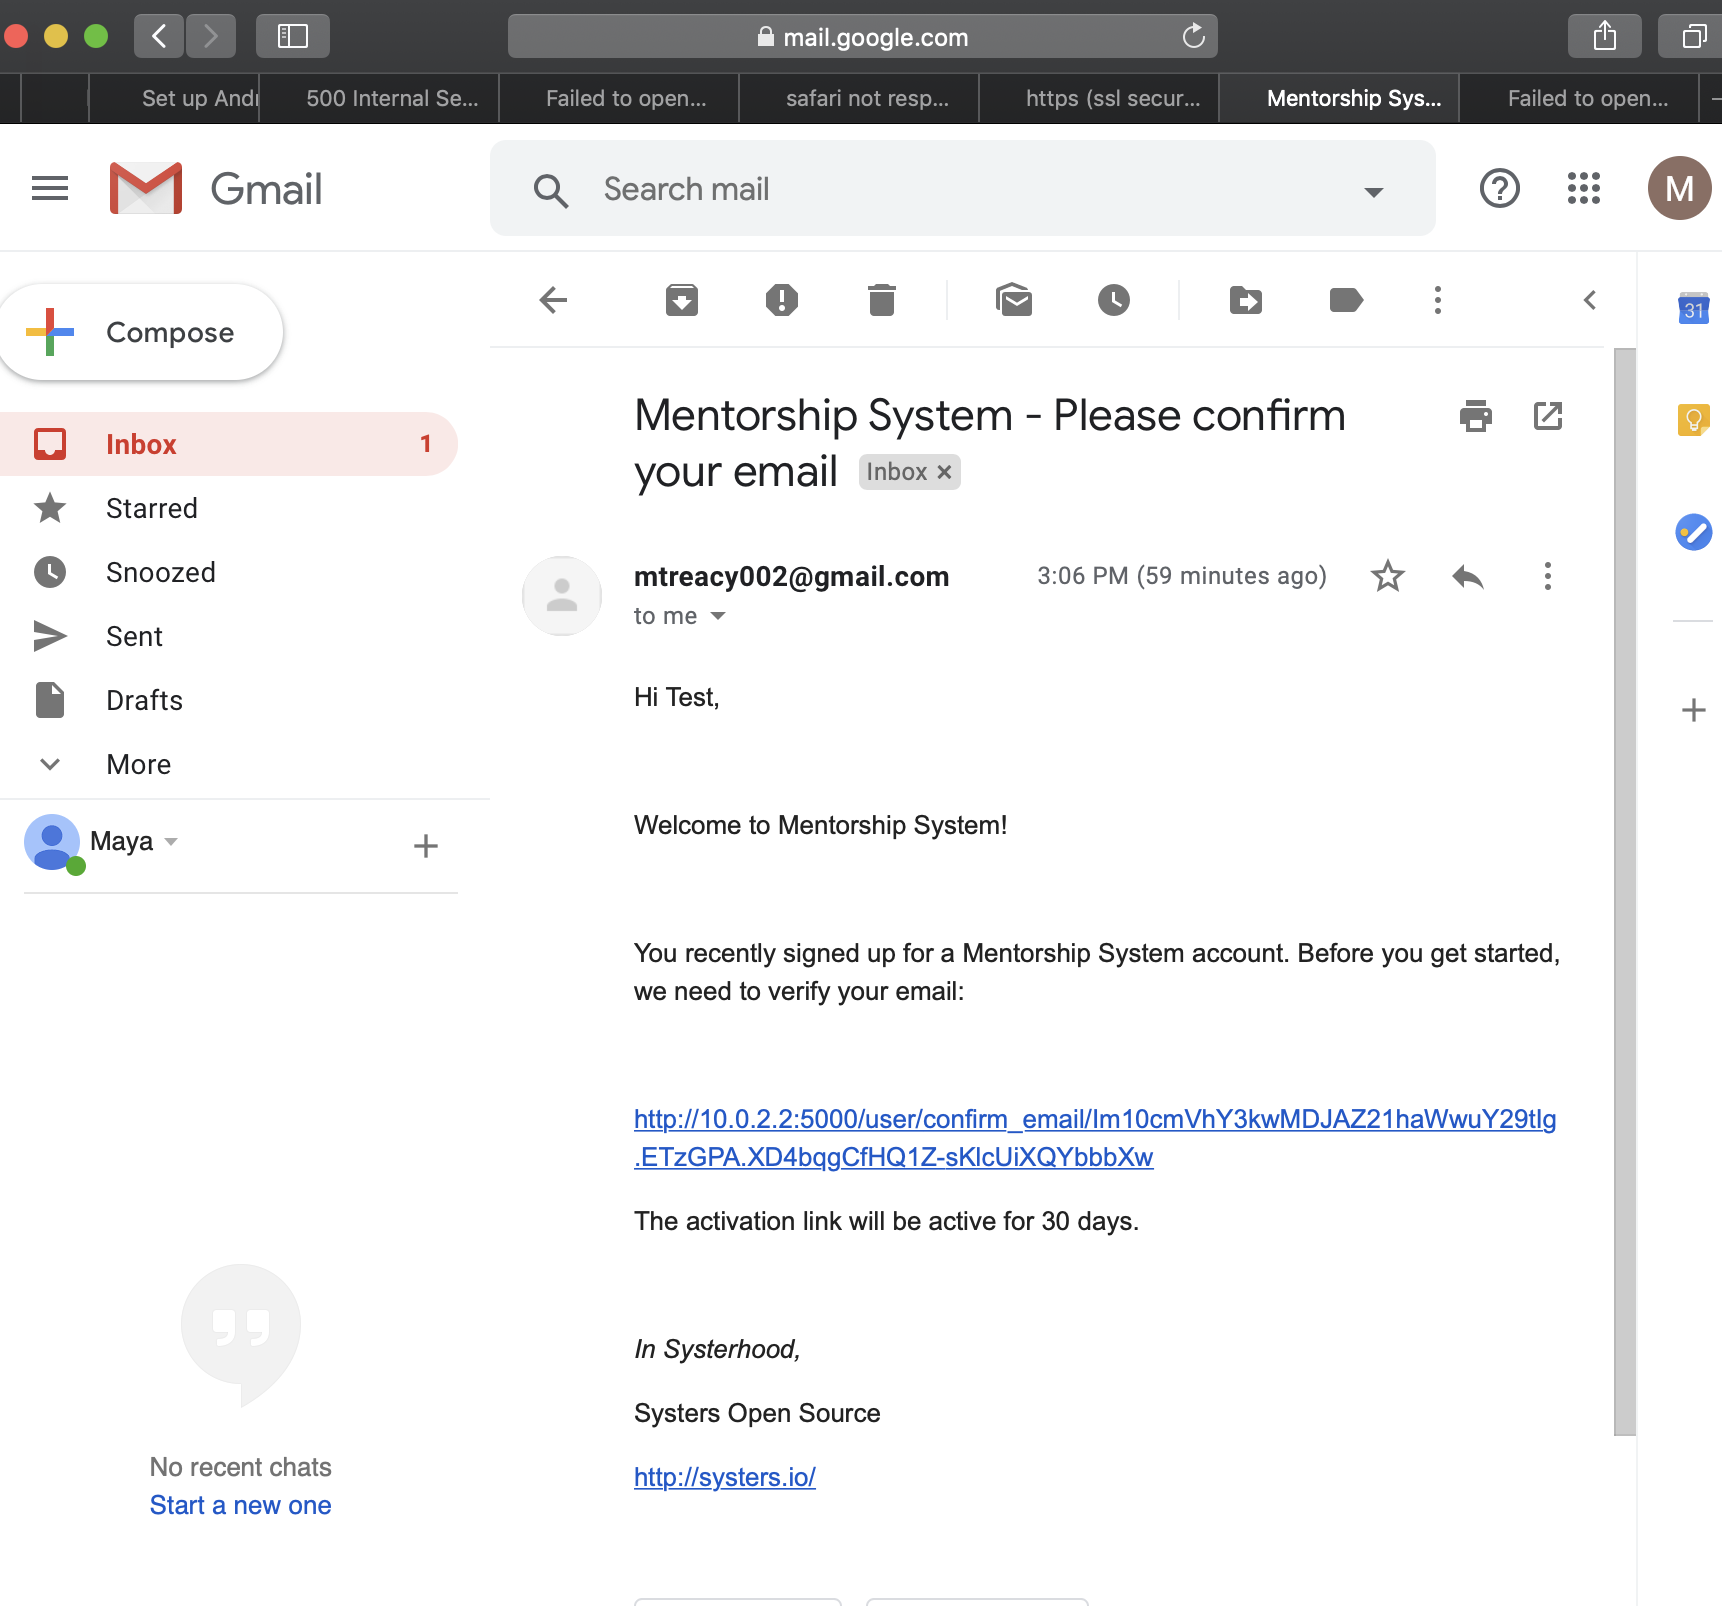Reply to the mtreacy002 message
Screen dimensions: 1722x1606
pyautogui.click(x=1468, y=576)
